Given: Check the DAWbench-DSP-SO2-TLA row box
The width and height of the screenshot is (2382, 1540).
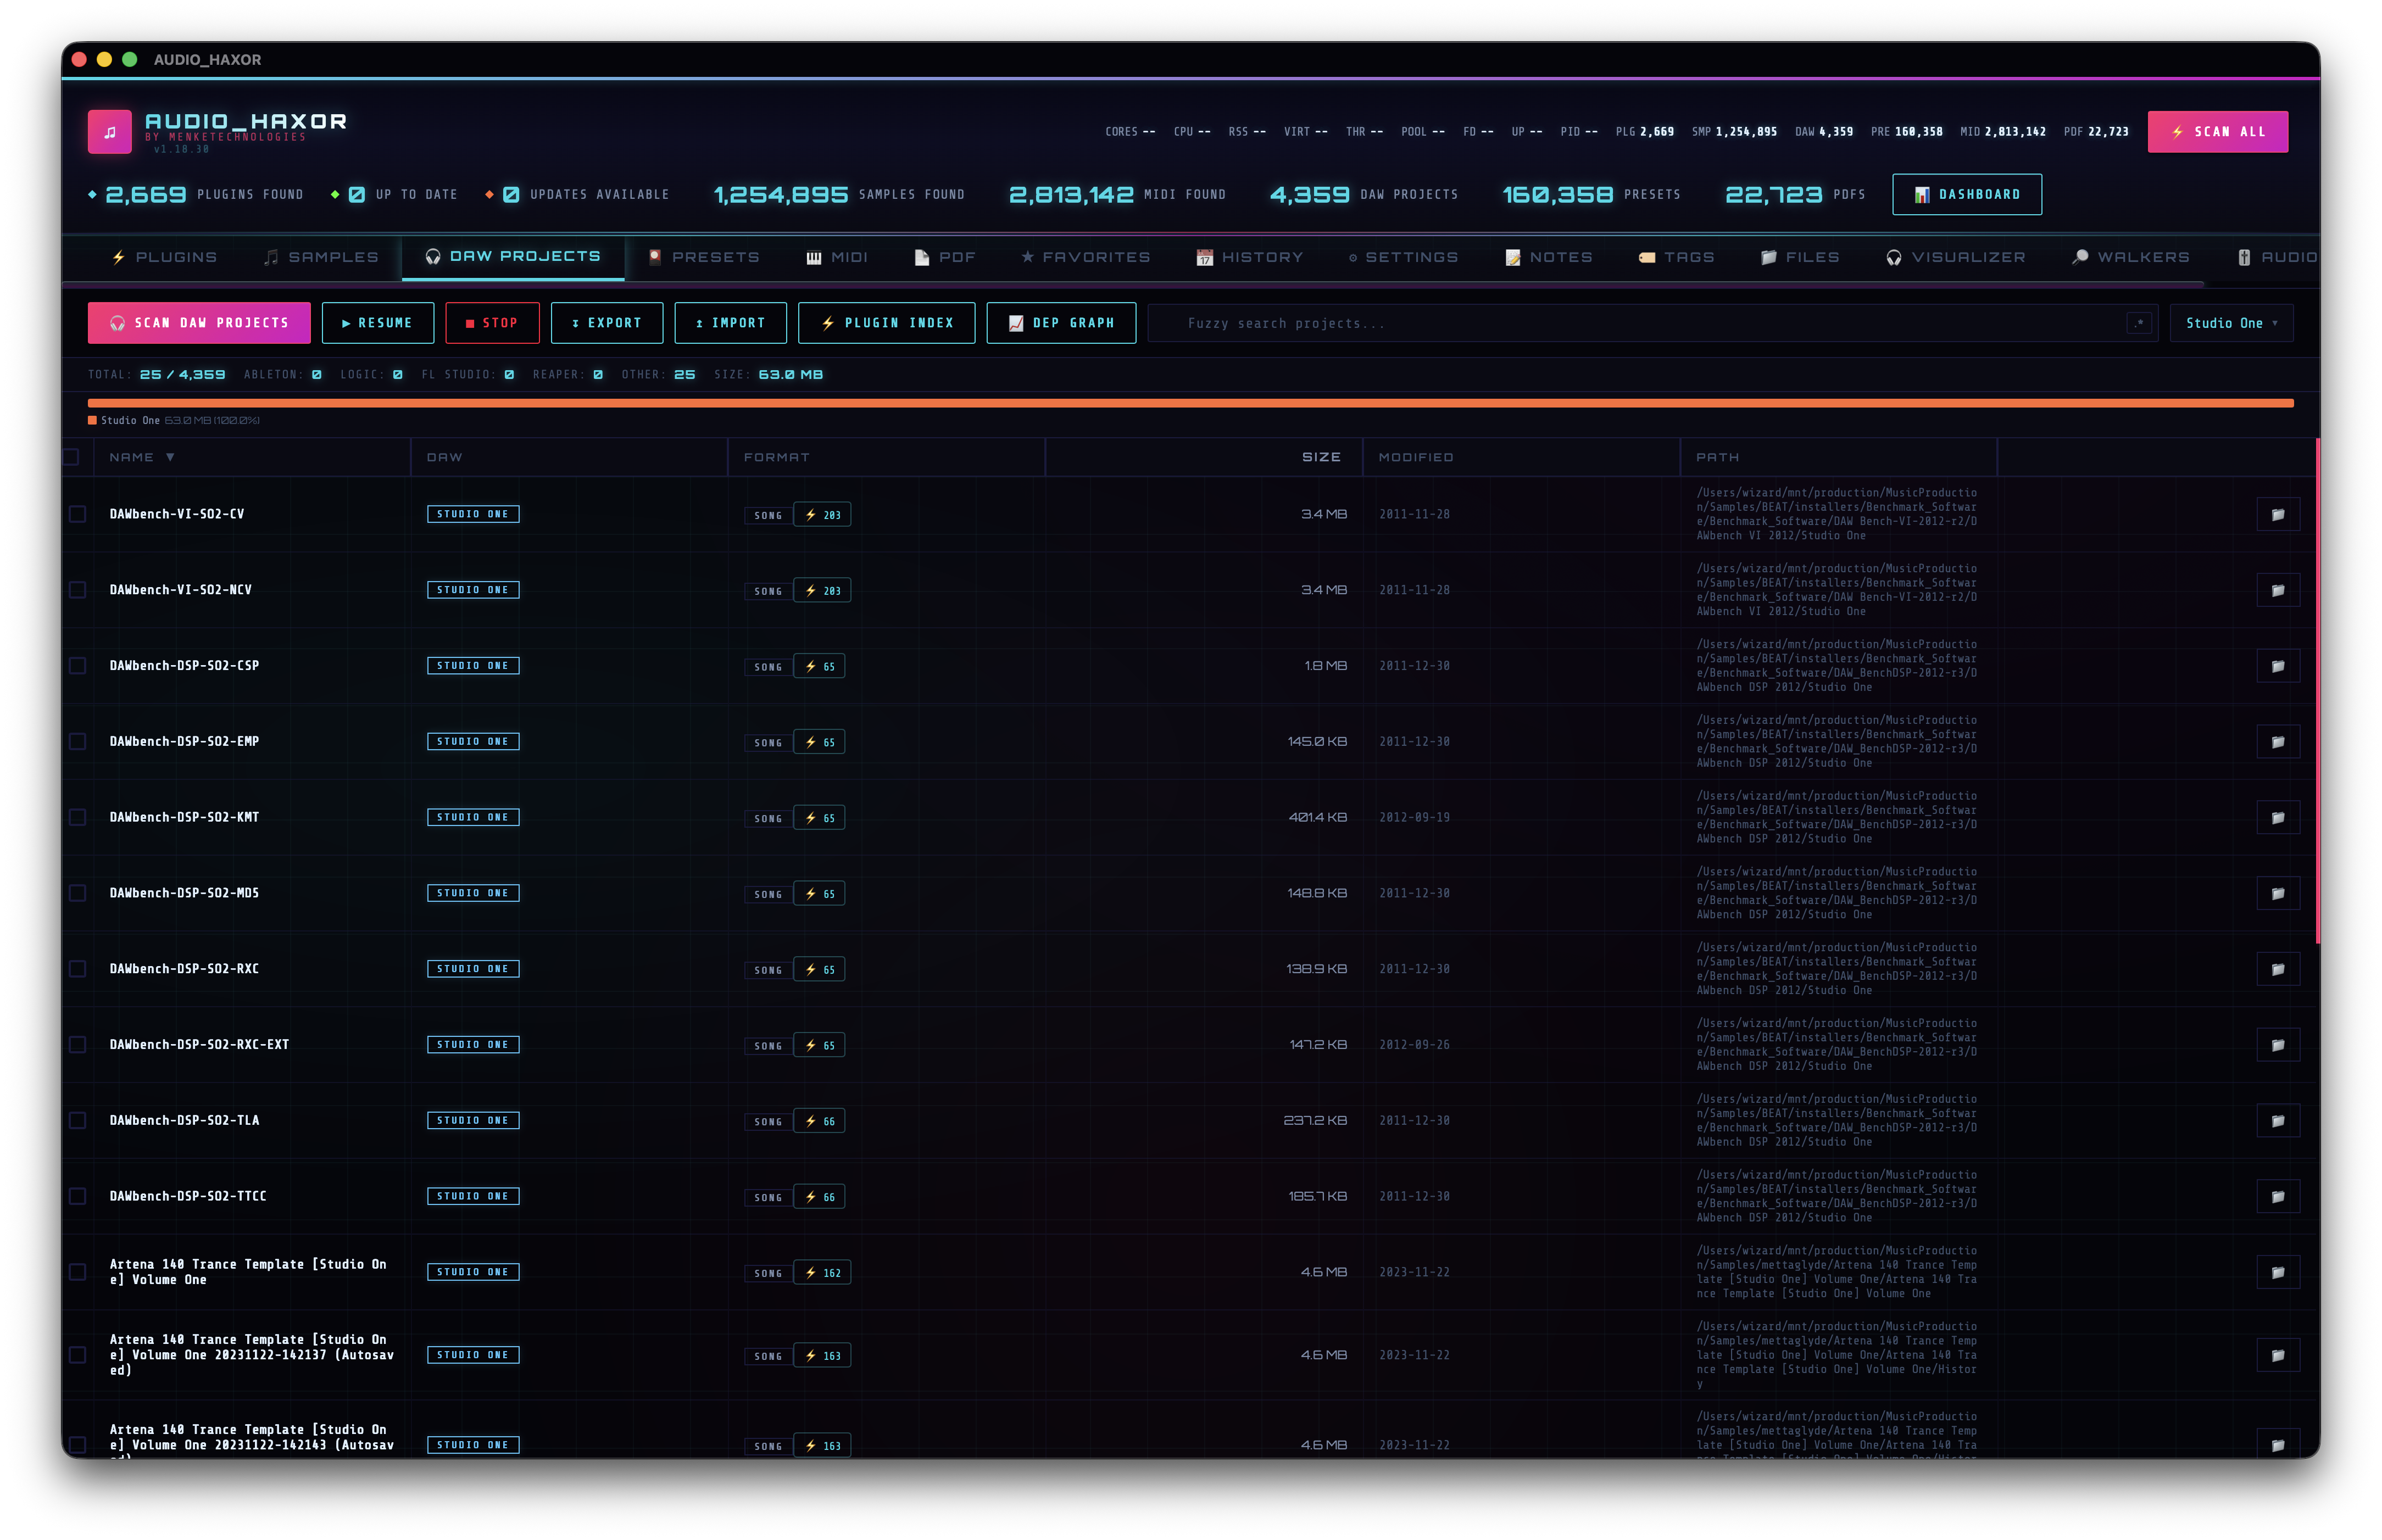Looking at the screenshot, I should (x=77, y=1121).
